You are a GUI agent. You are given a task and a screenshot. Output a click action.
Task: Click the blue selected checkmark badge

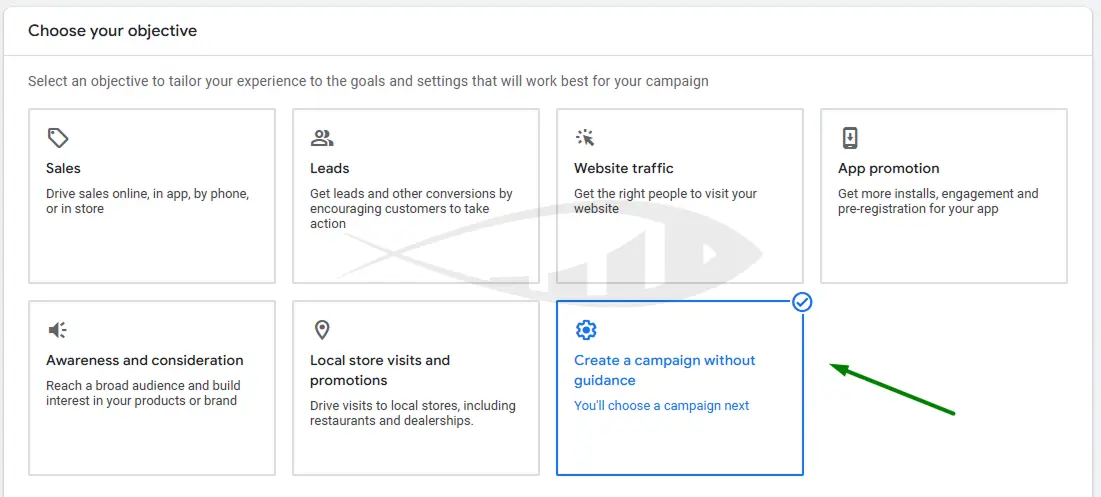pos(802,302)
